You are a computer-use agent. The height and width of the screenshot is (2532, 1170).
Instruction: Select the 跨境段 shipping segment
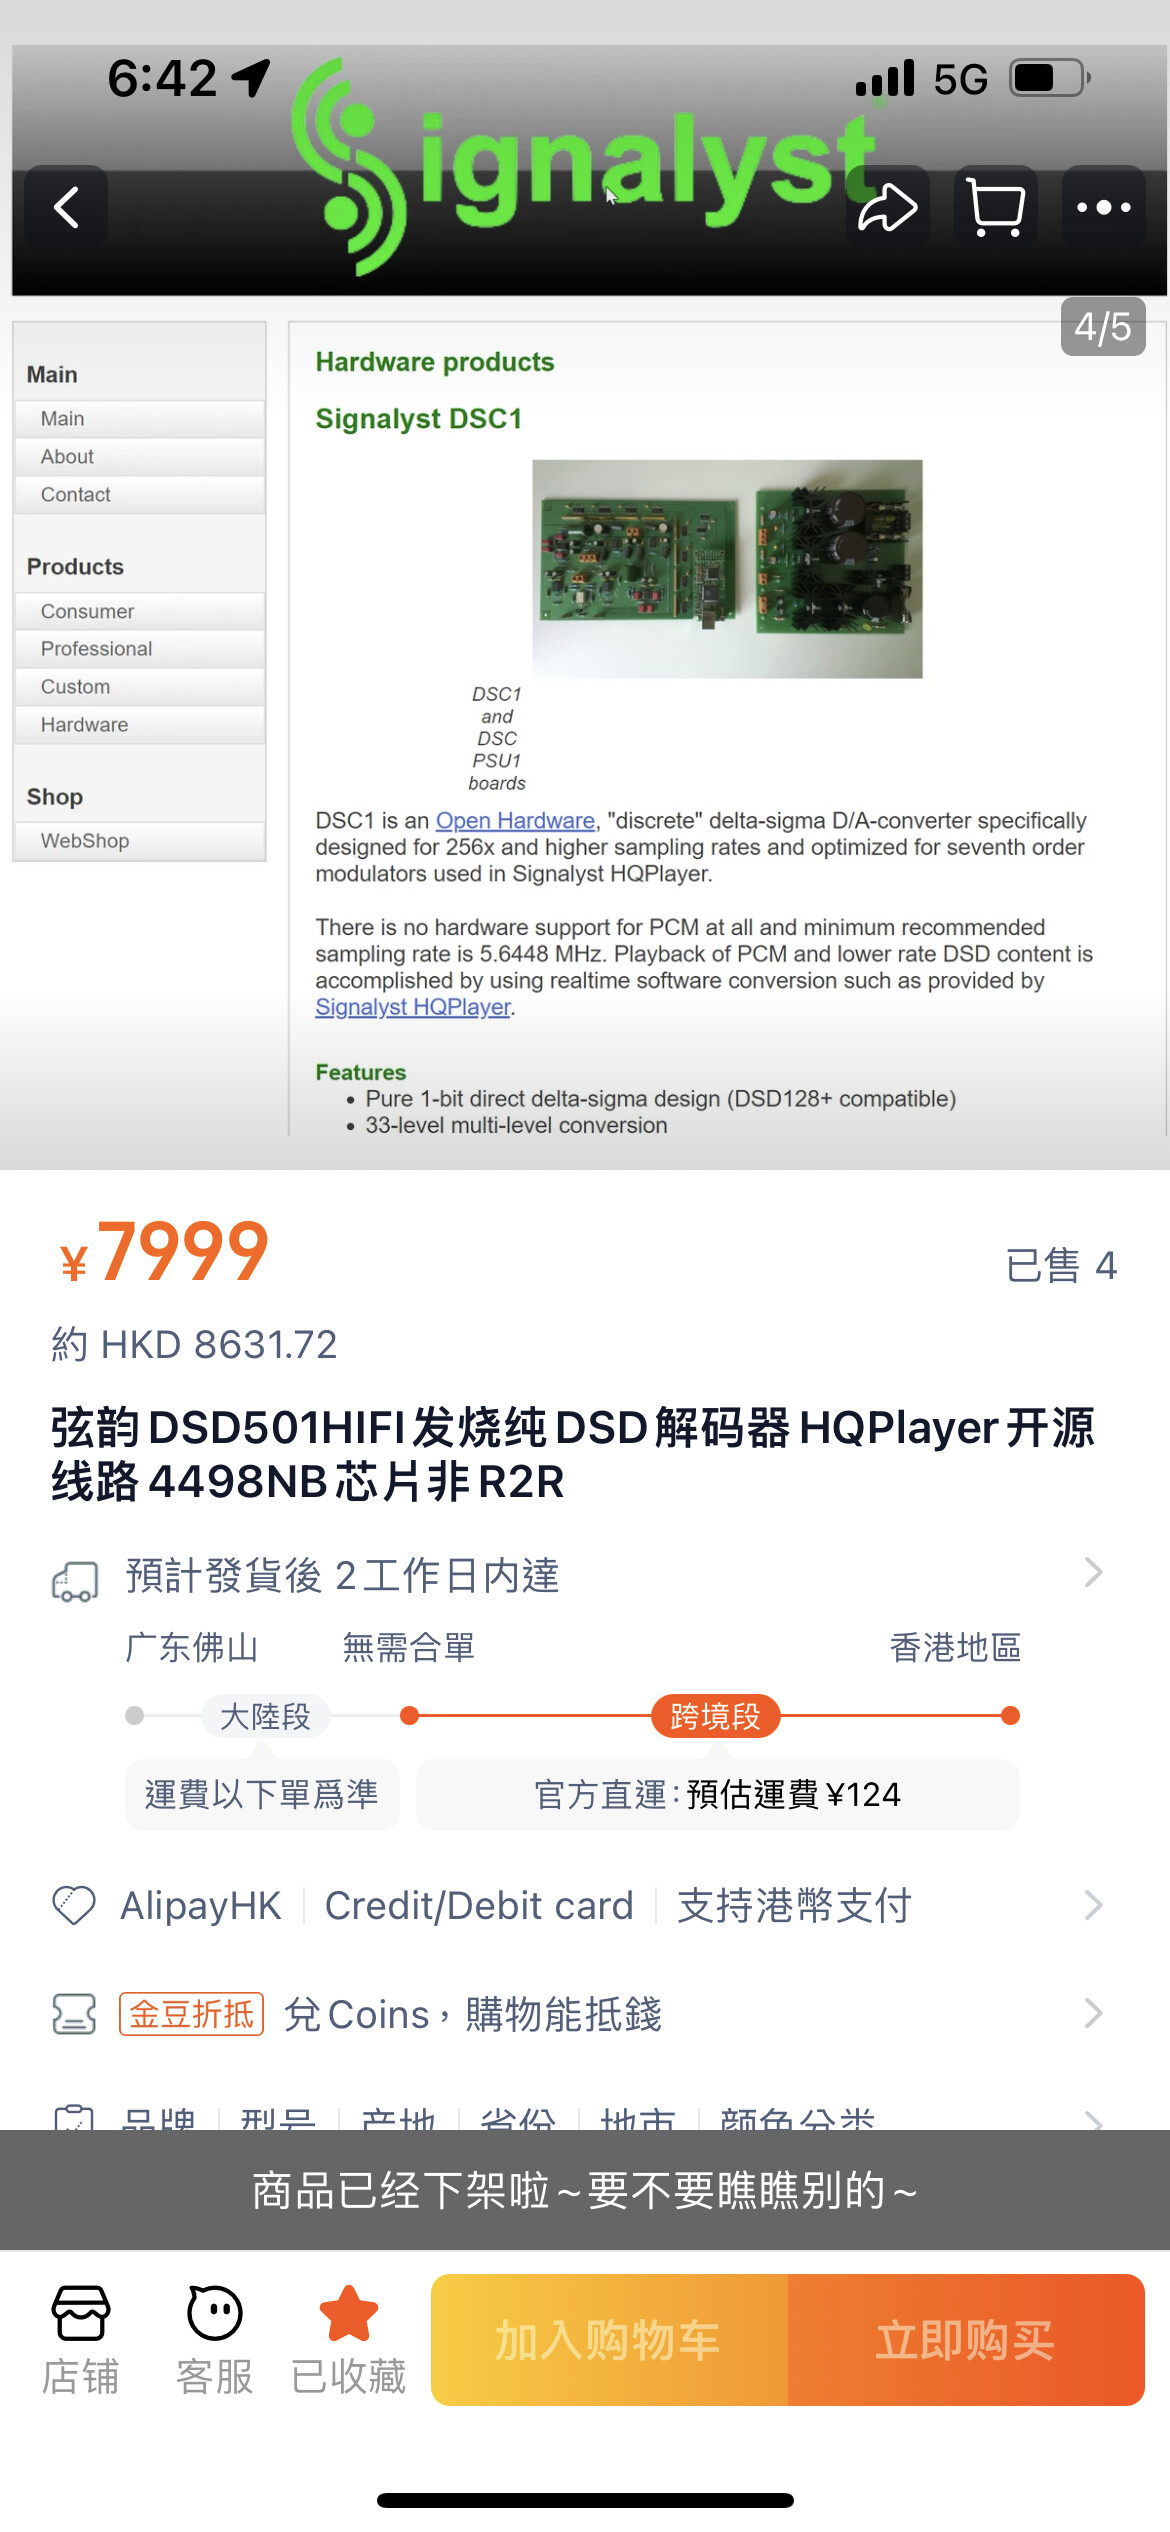click(x=715, y=1716)
